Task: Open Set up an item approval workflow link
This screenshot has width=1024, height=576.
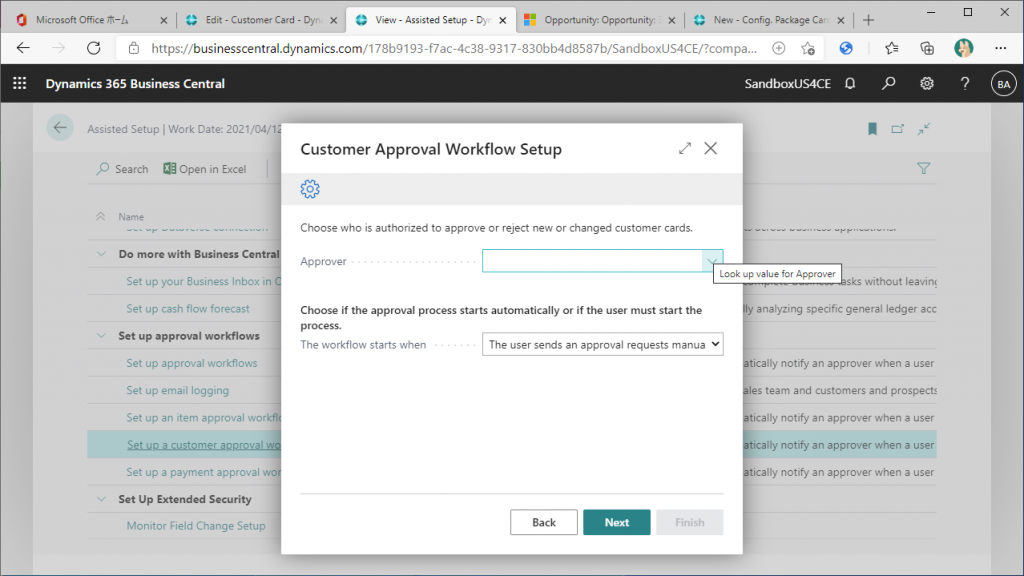Action: click(x=204, y=417)
